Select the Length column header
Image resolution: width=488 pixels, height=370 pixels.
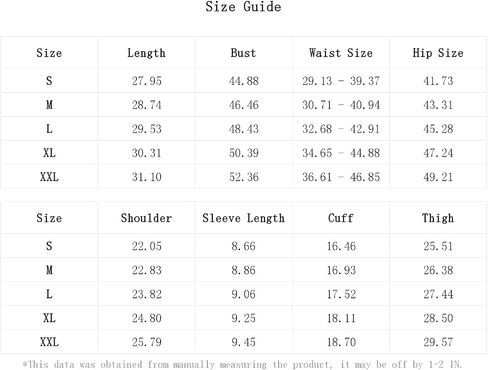[x=146, y=53]
